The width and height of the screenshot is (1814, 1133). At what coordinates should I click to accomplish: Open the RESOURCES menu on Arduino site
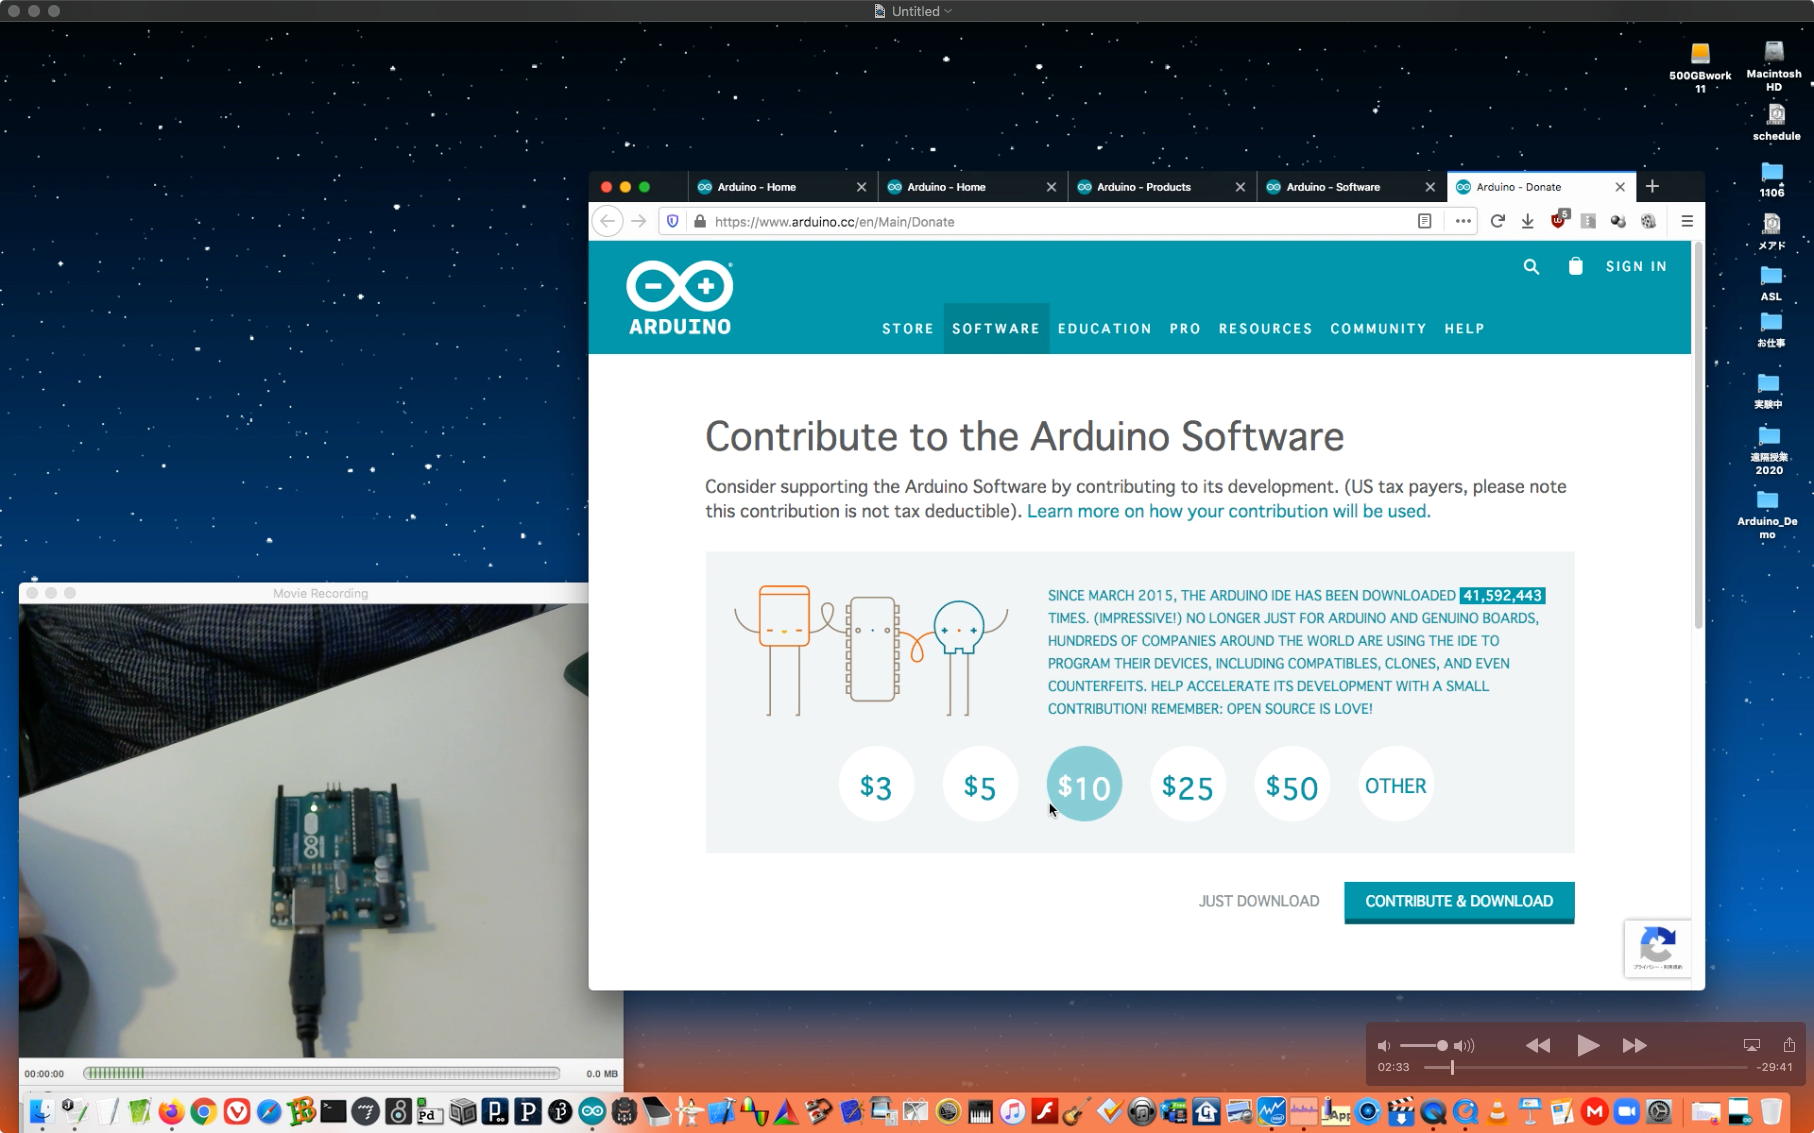(x=1265, y=328)
